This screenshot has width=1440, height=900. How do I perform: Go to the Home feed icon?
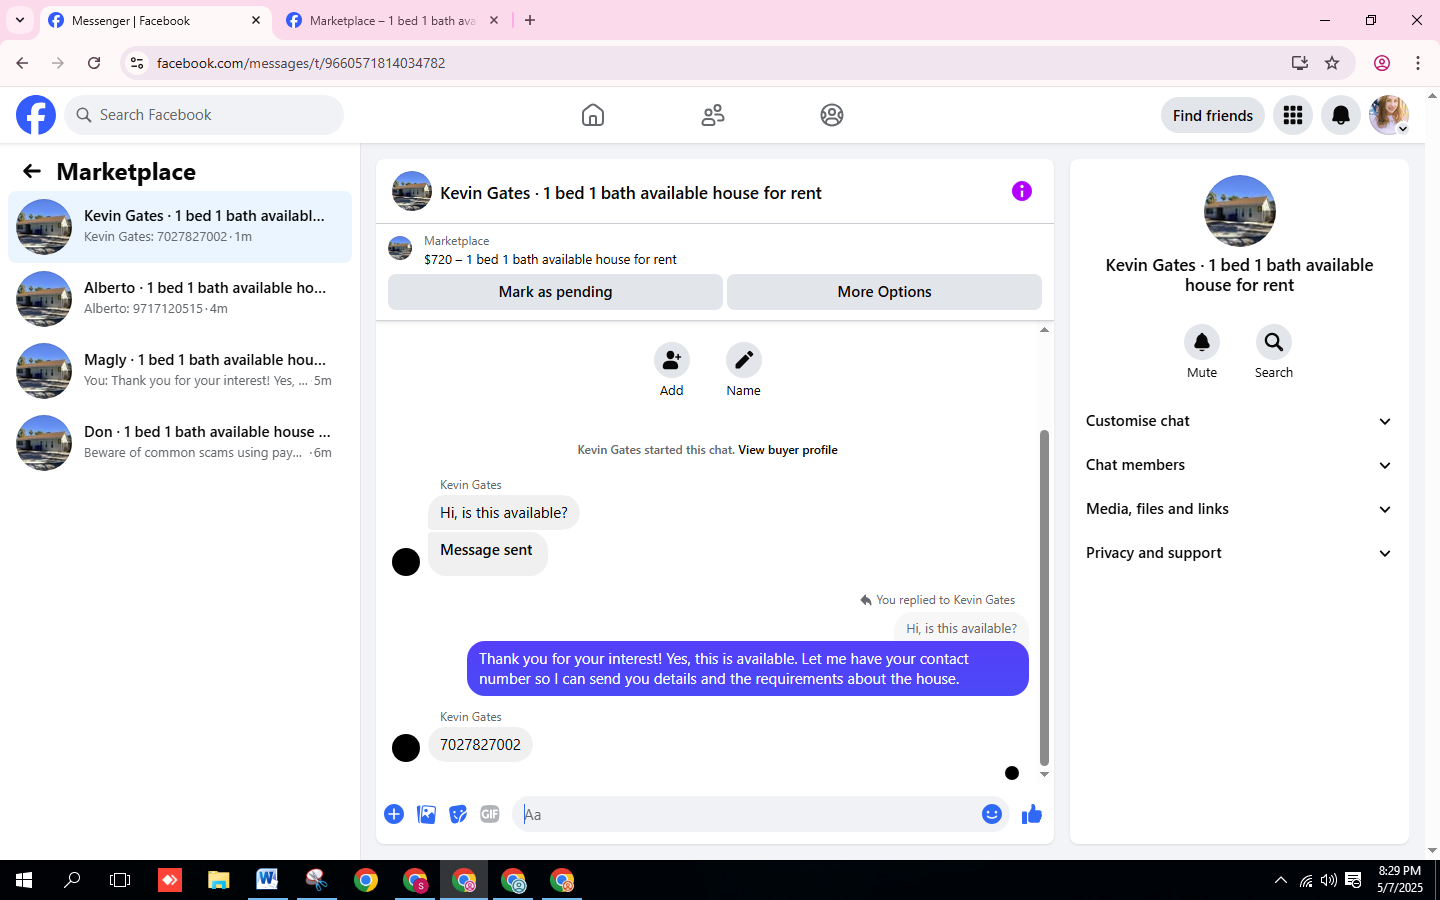click(593, 115)
